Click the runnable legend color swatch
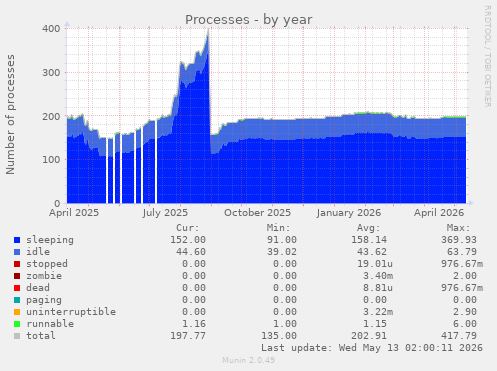The height and width of the screenshot is (371, 497). click(x=17, y=324)
